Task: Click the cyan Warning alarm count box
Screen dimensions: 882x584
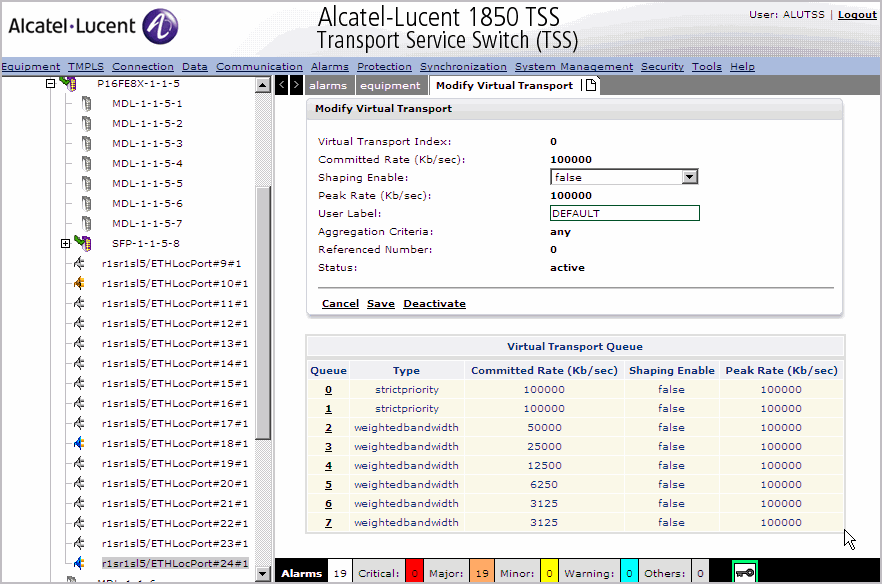Action: 629,573
